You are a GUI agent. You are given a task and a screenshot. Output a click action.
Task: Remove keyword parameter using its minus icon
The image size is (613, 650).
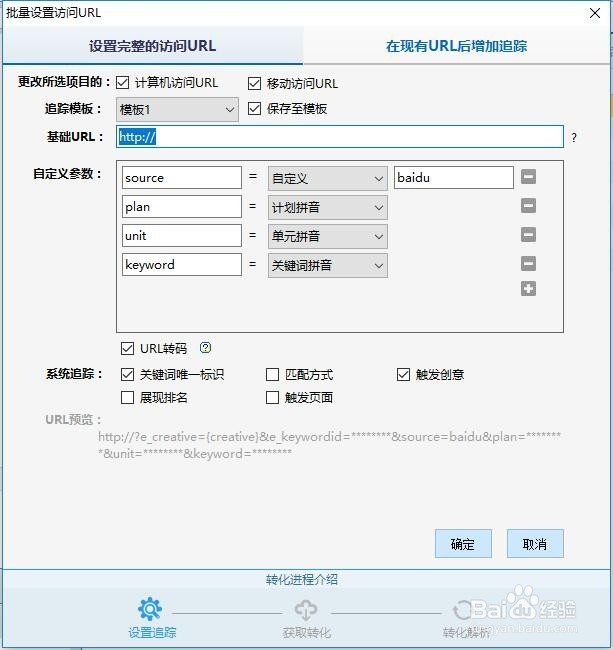click(529, 265)
